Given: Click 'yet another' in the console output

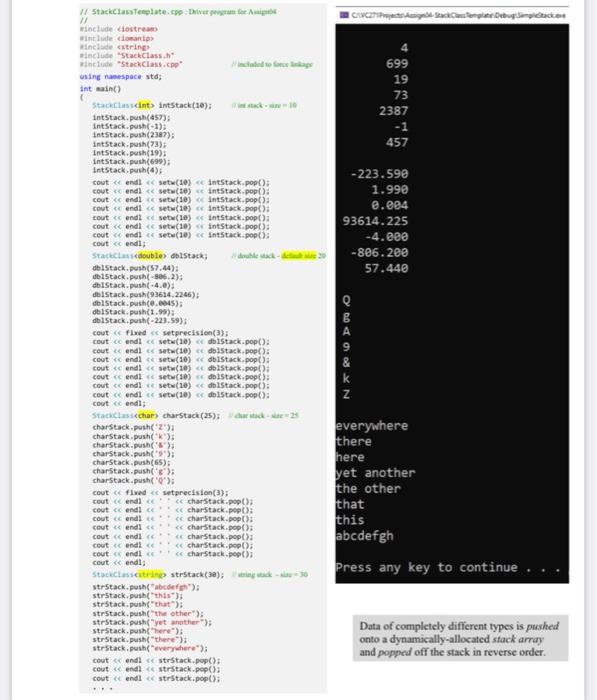Looking at the screenshot, I should (376, 473).
